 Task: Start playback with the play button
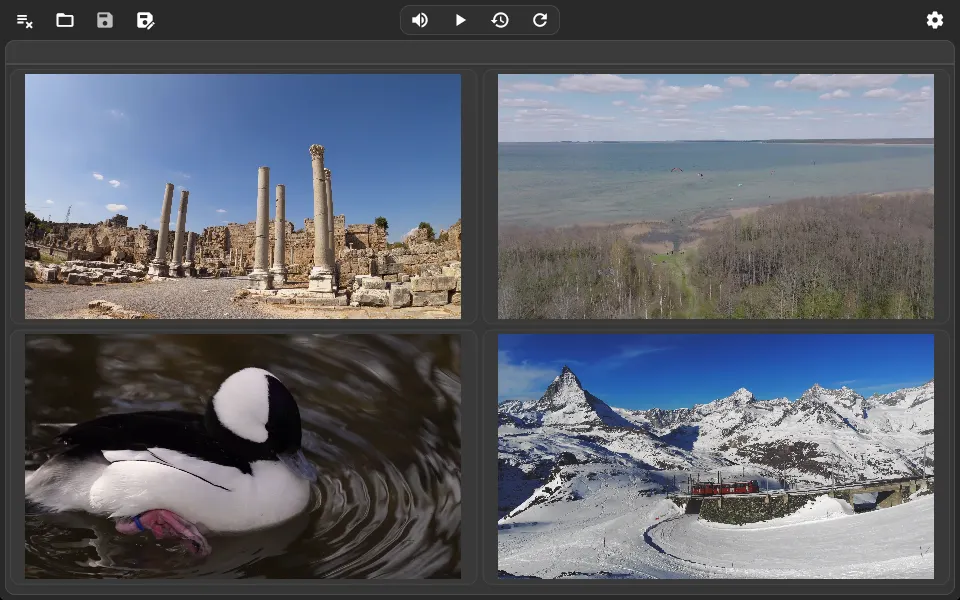pos(460,20)
